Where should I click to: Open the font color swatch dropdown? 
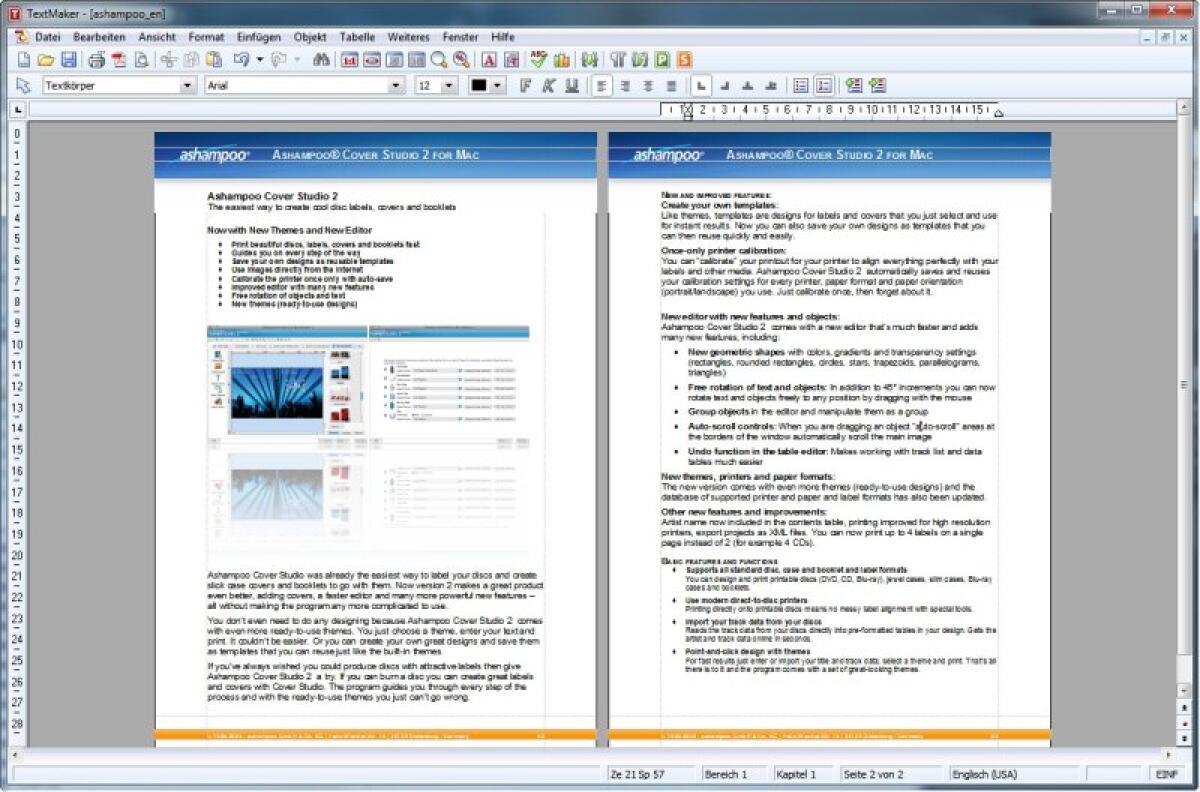point(499,85)
